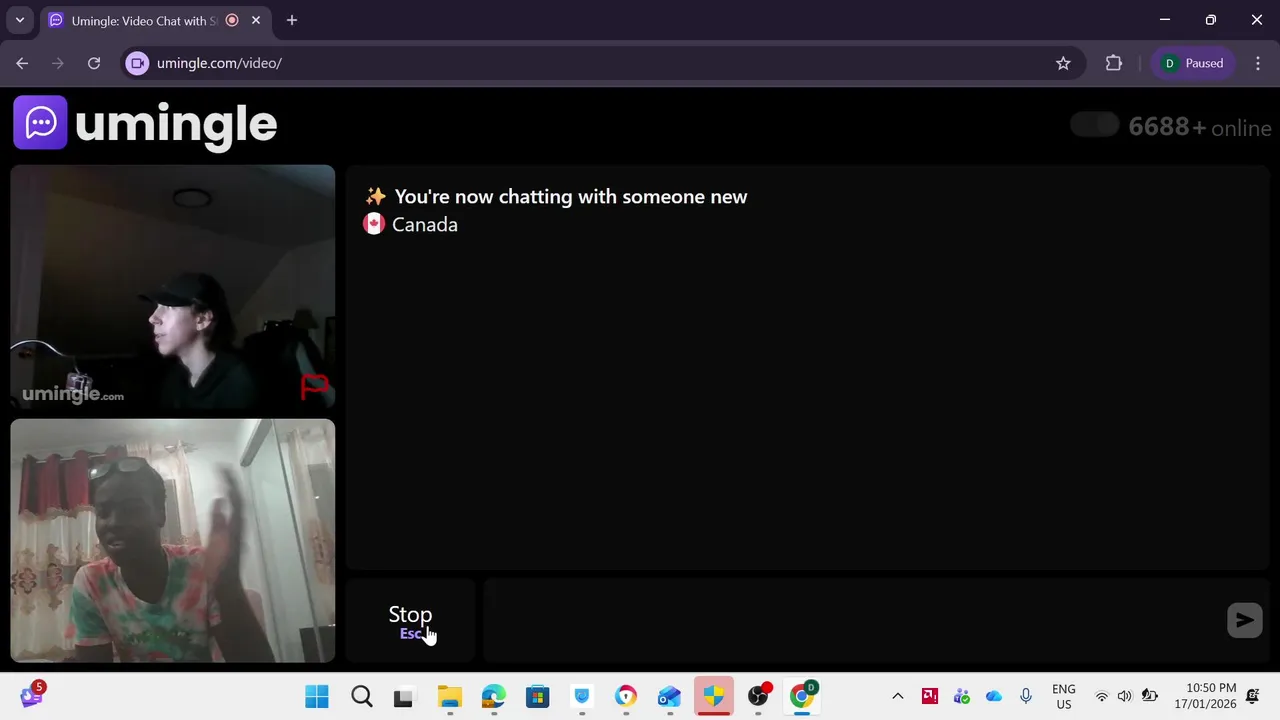Click the stranger's video feed
This screenshot has width=1280, height=720.
tap(173, 287)
